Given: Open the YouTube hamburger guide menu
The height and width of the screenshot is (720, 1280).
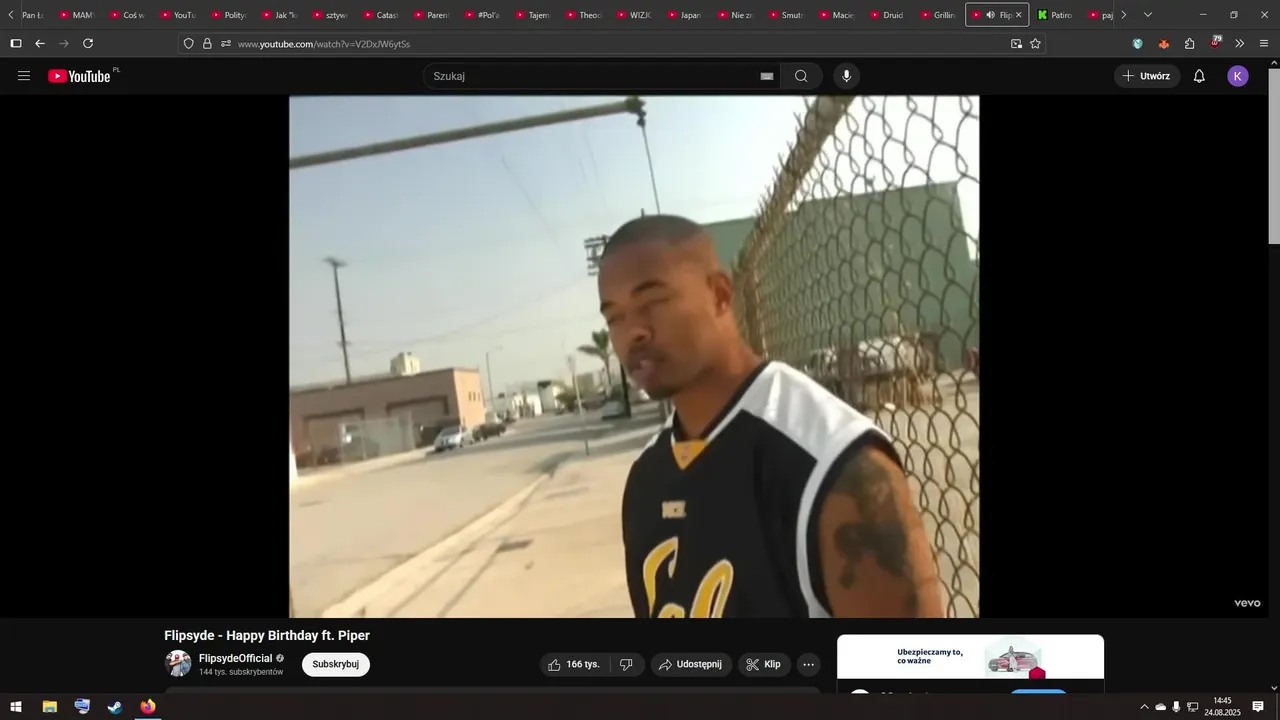Looking at the screenshot, I should point(24,76).
